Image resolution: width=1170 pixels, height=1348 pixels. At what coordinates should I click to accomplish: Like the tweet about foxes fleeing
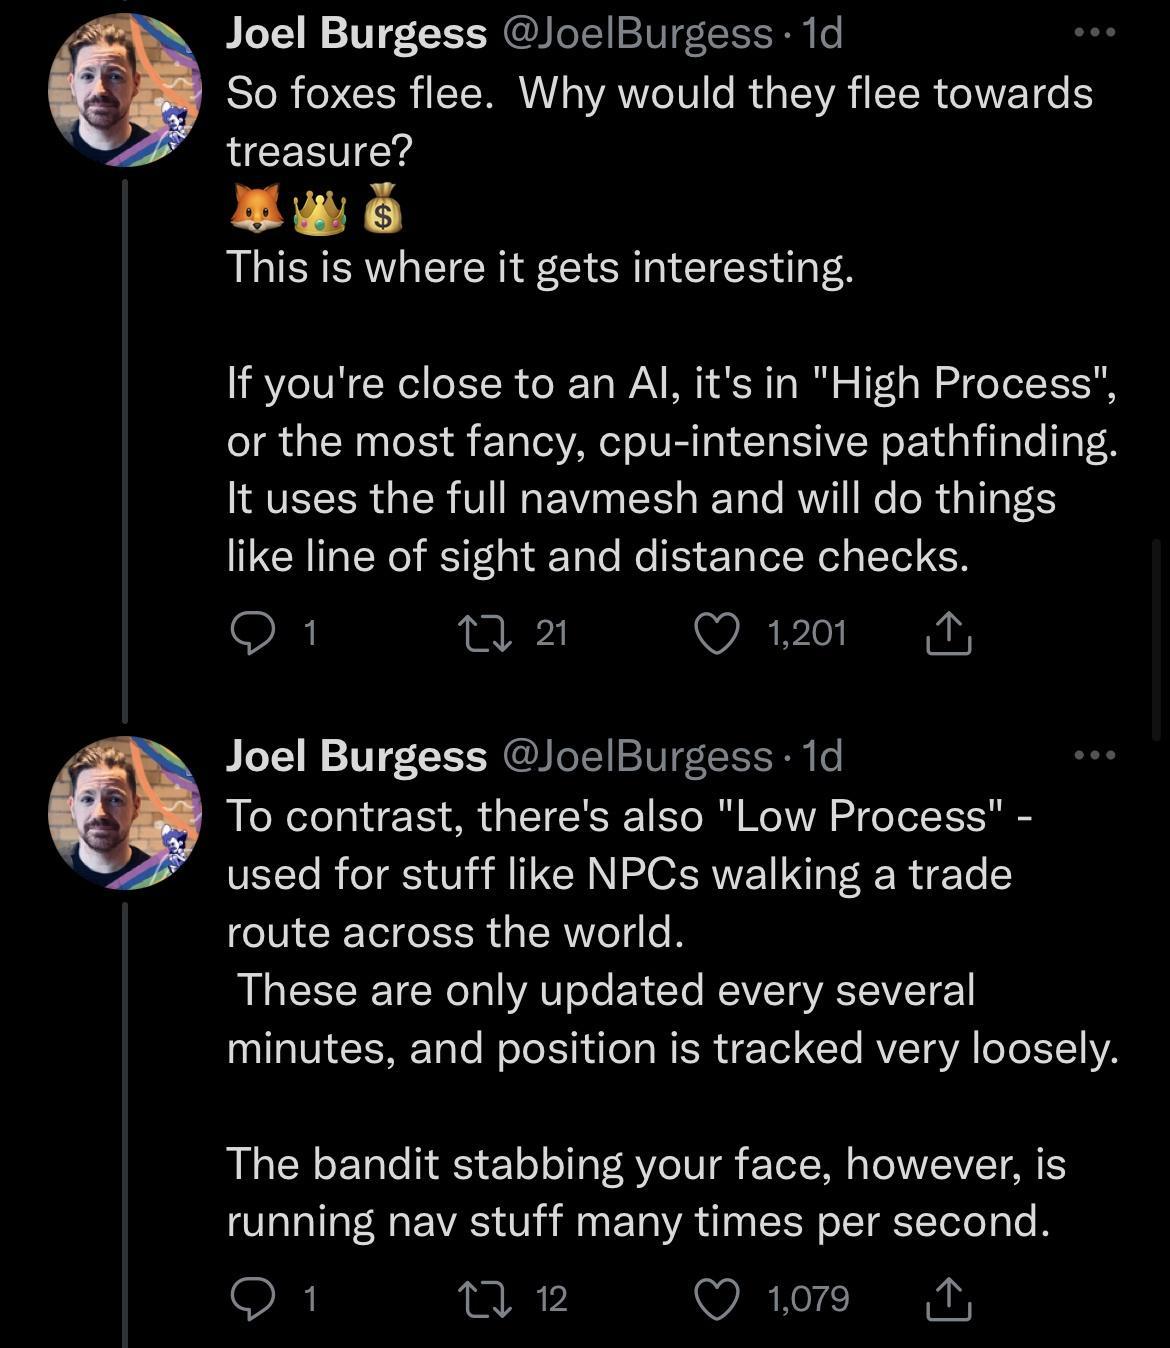(716, 633)
